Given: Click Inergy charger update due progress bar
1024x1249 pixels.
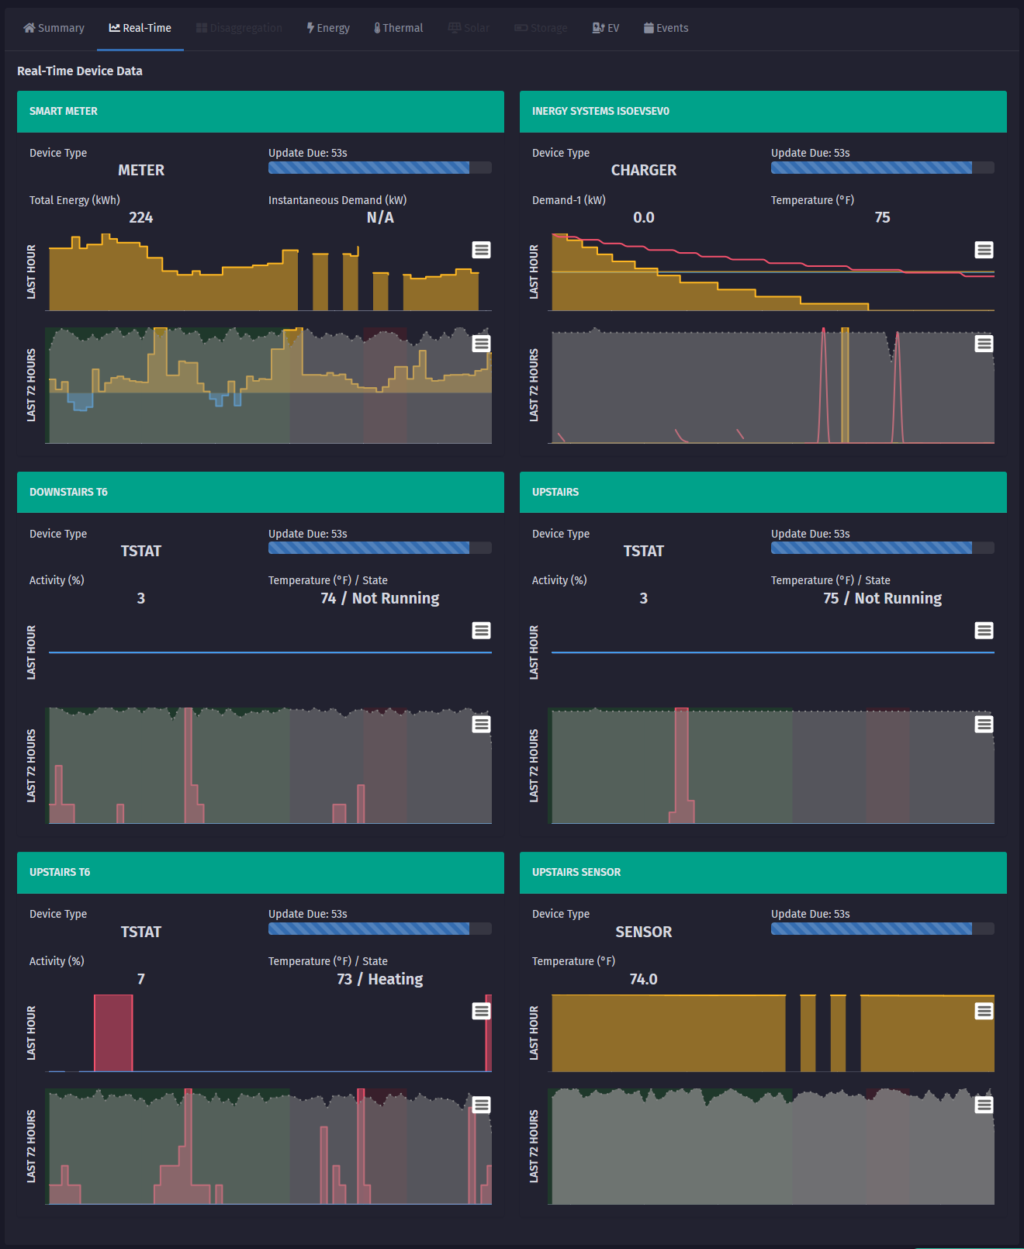Looking at the screenshot, I should [x=883, y=168].
